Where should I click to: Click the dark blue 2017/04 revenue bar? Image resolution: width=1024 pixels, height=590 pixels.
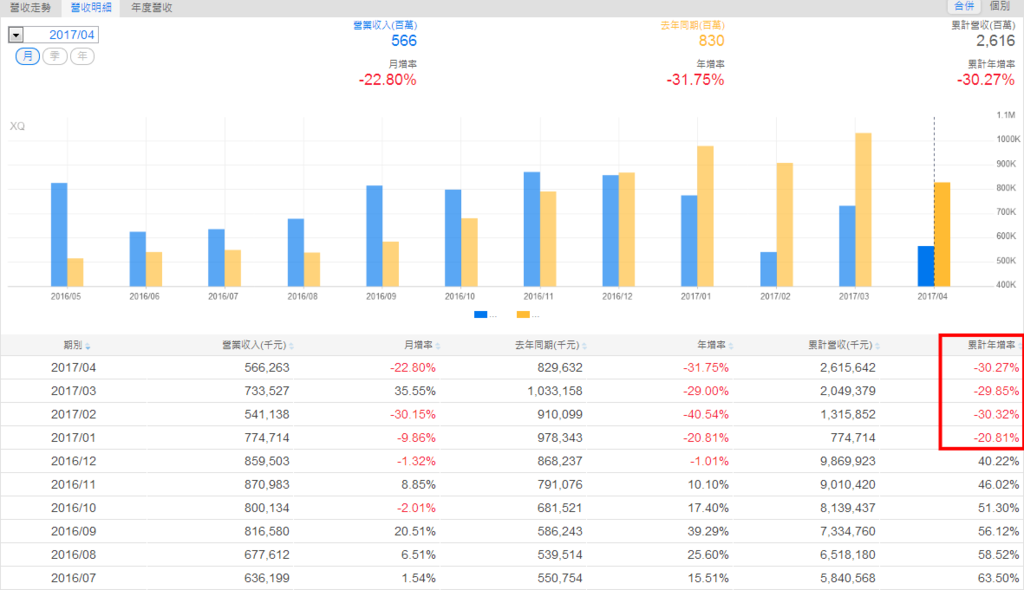click(925, 266)
